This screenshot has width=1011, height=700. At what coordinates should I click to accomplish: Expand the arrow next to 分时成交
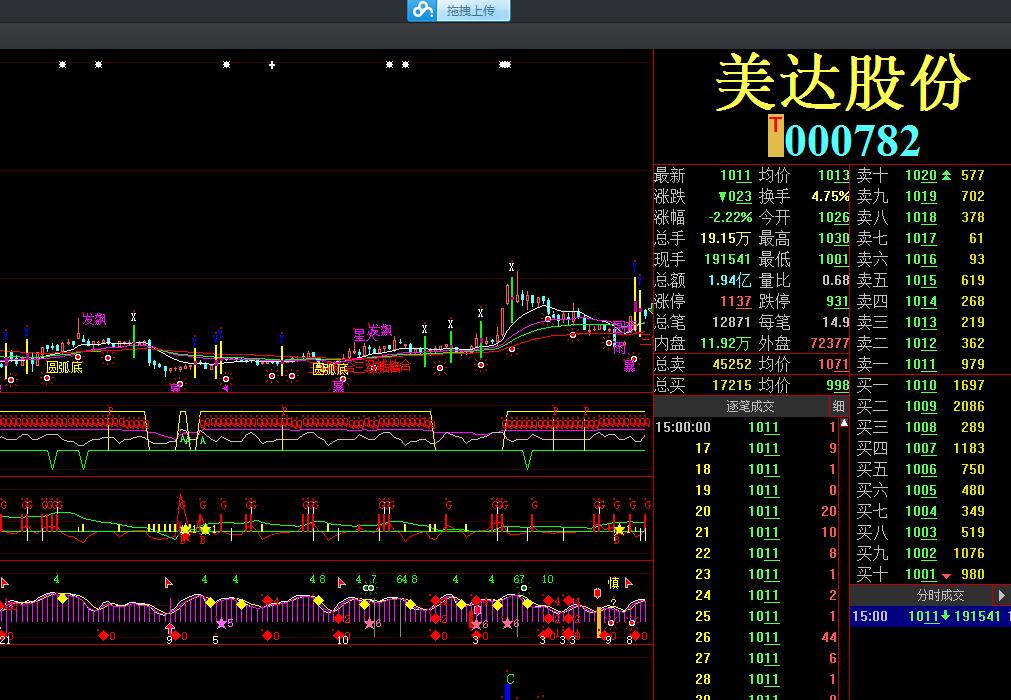[1001, 595]
